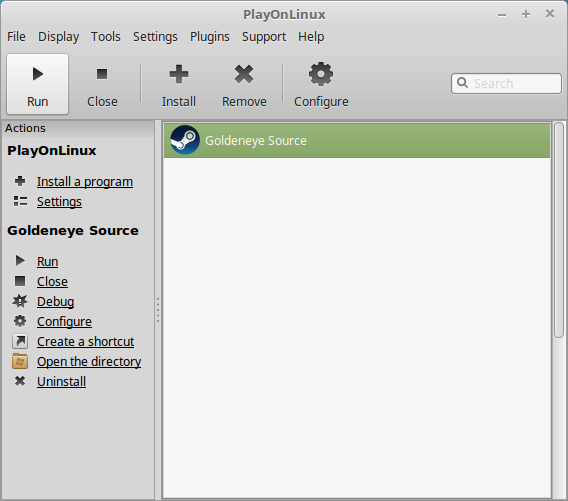Open the Settings menu in menu bar
This screenshot has width=568, height=501.
click(155, 37)
